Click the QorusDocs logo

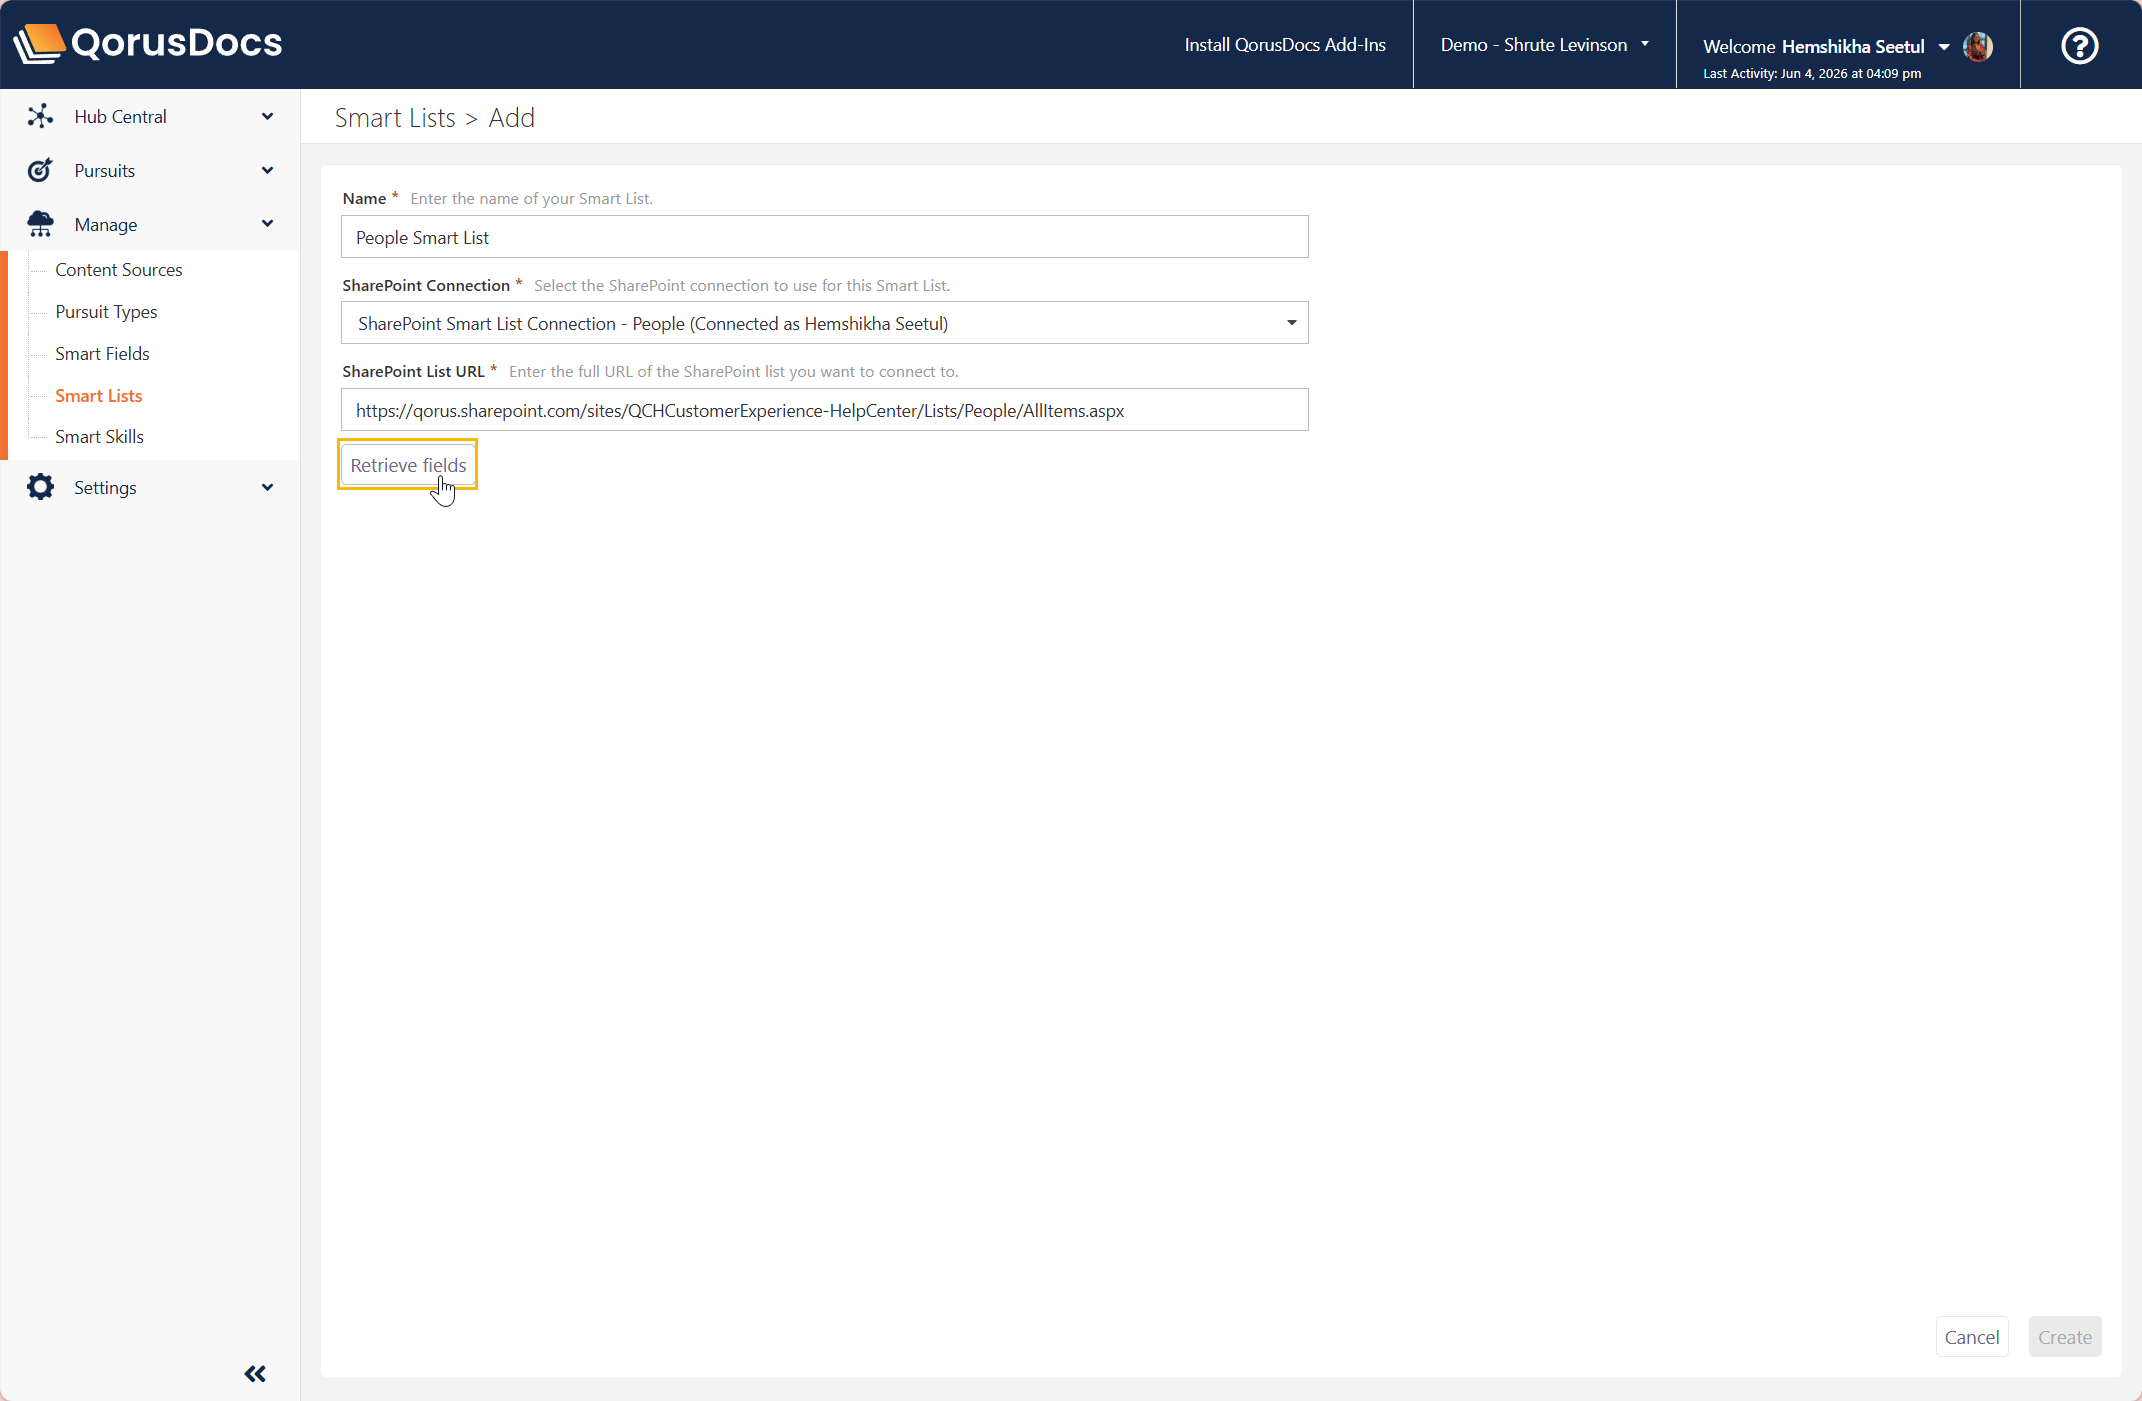tap(148, 43)
